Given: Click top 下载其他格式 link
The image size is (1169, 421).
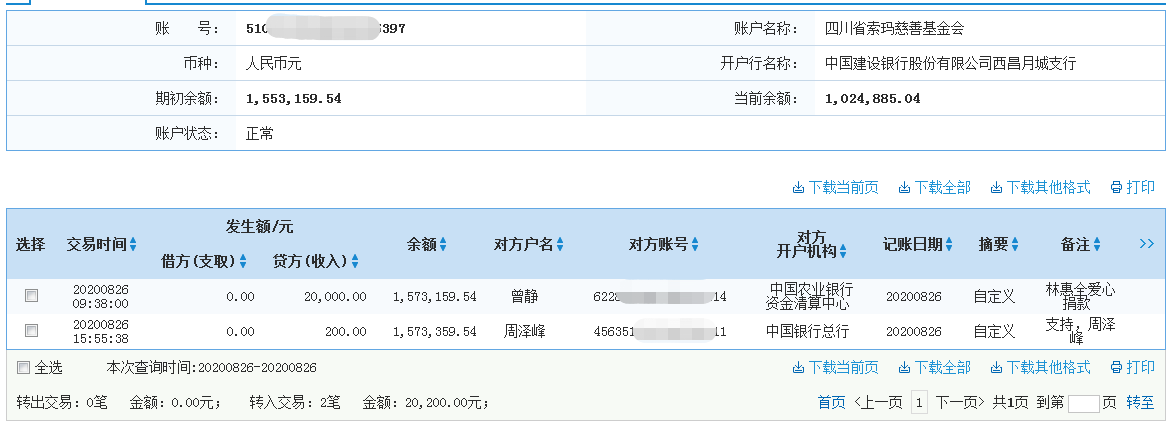Looking at the screenshot, I should pyautogui.click(x=1040, y=188).
